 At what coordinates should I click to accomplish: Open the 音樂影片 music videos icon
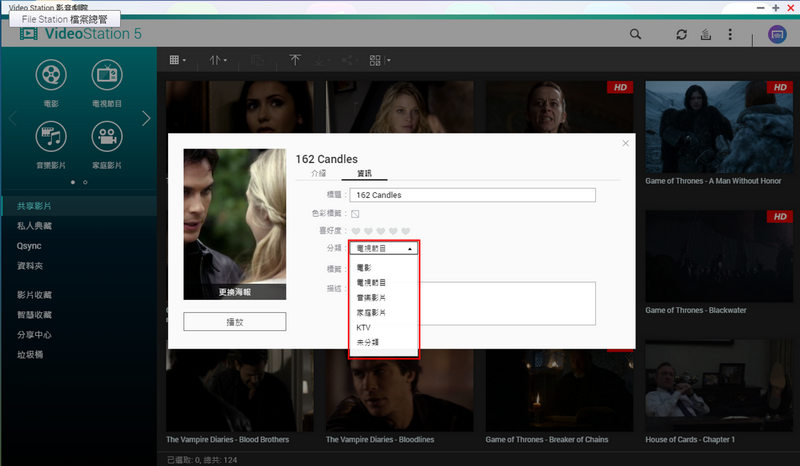51,136
